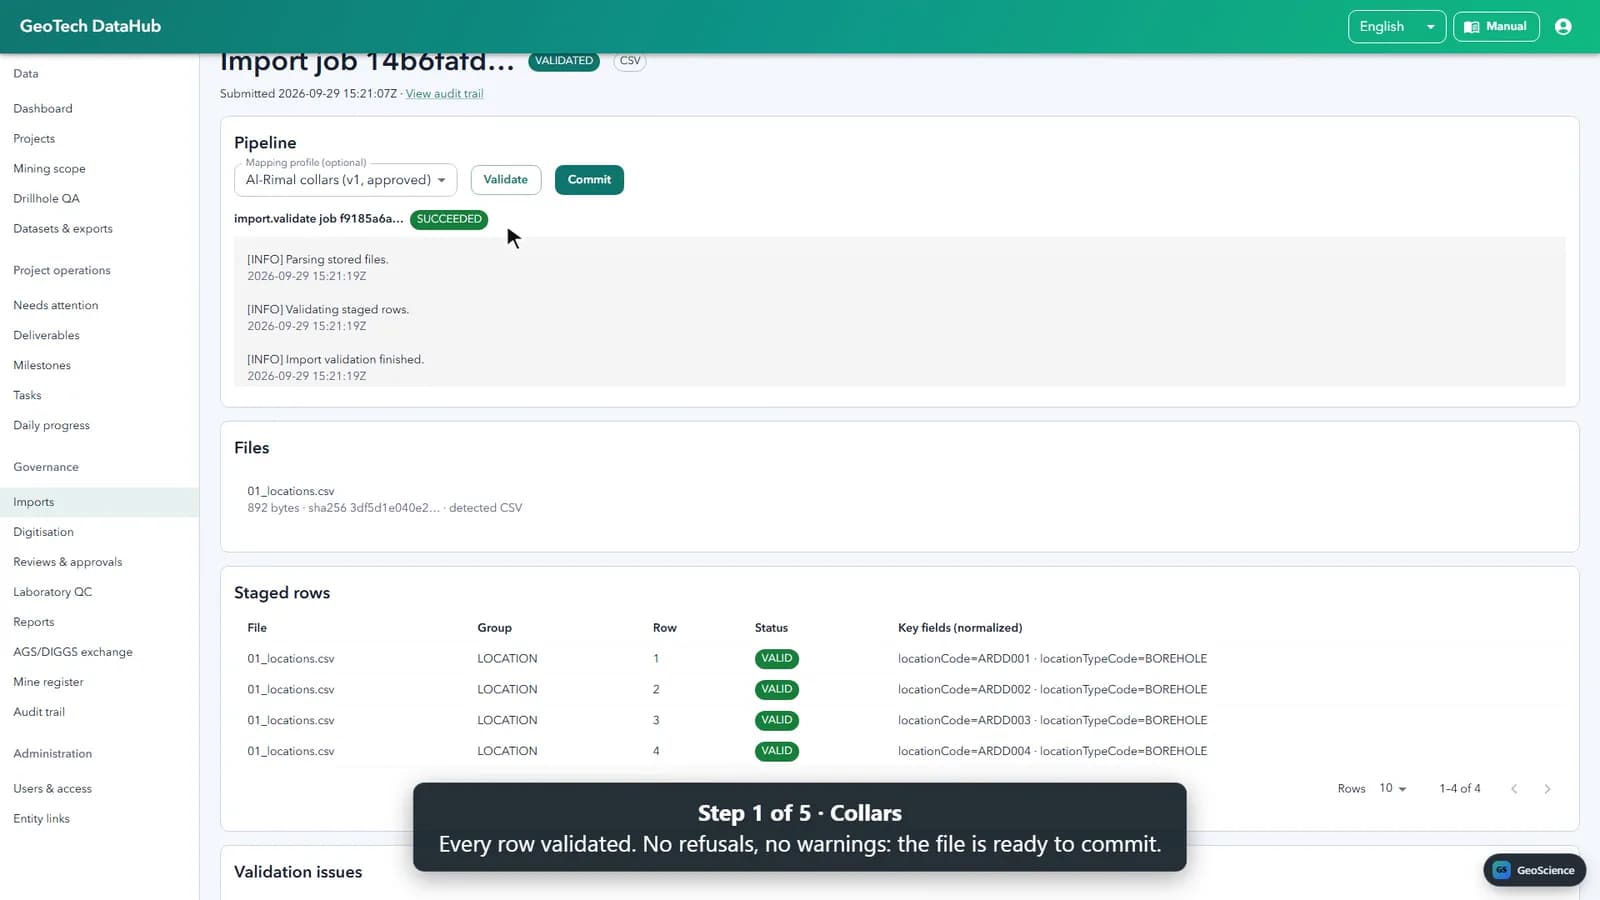The image size is (1600, 900).
Task: Click the Row column header
Action: tap(664, 628)
